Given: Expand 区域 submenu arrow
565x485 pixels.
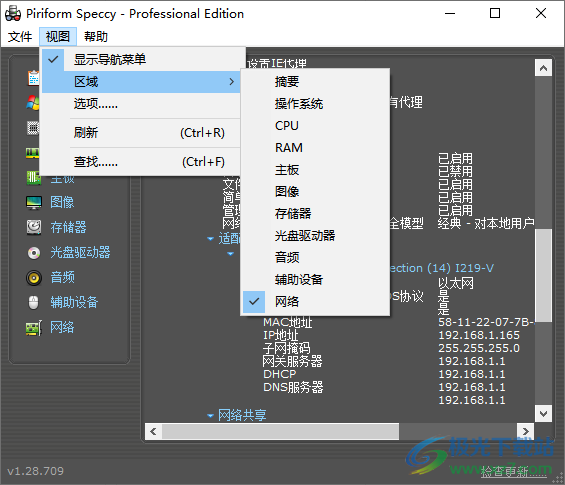Looking at the screenshot, I should click(x=232, y=82).
